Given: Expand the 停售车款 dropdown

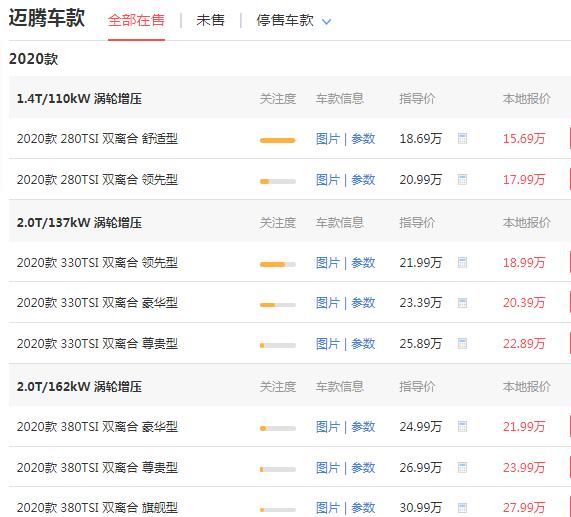Looking at the screenshot, I should tap(294, 20).
